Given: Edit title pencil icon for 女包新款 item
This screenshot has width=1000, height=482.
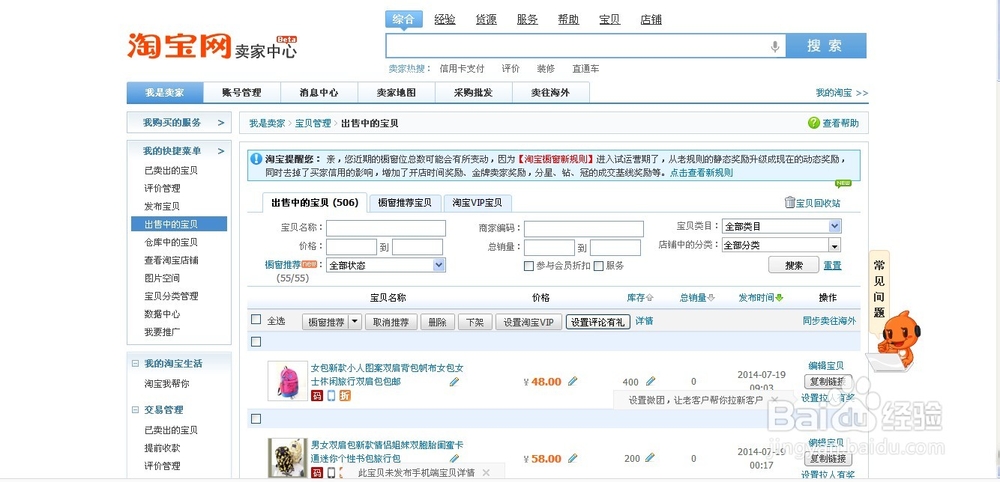Looking at the screenshot, I should (x=454, y=382).
